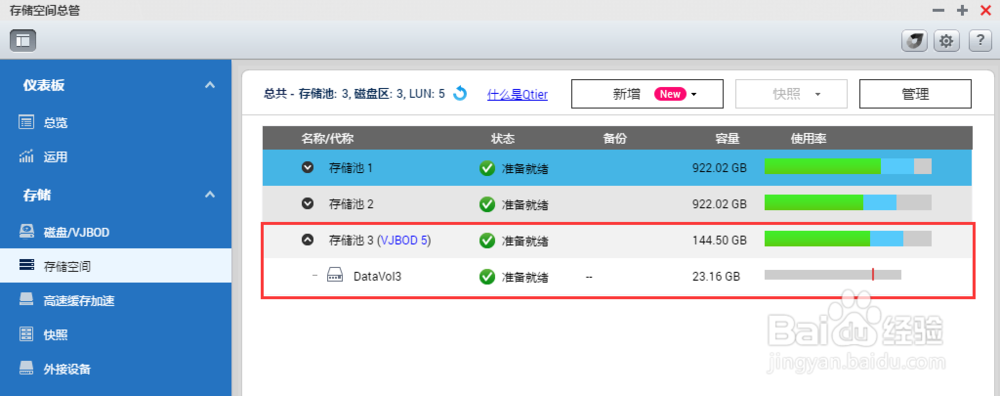Open the 什么是Qtier link
This screenshot has width=1000, height=396.
tap(517, 94)
